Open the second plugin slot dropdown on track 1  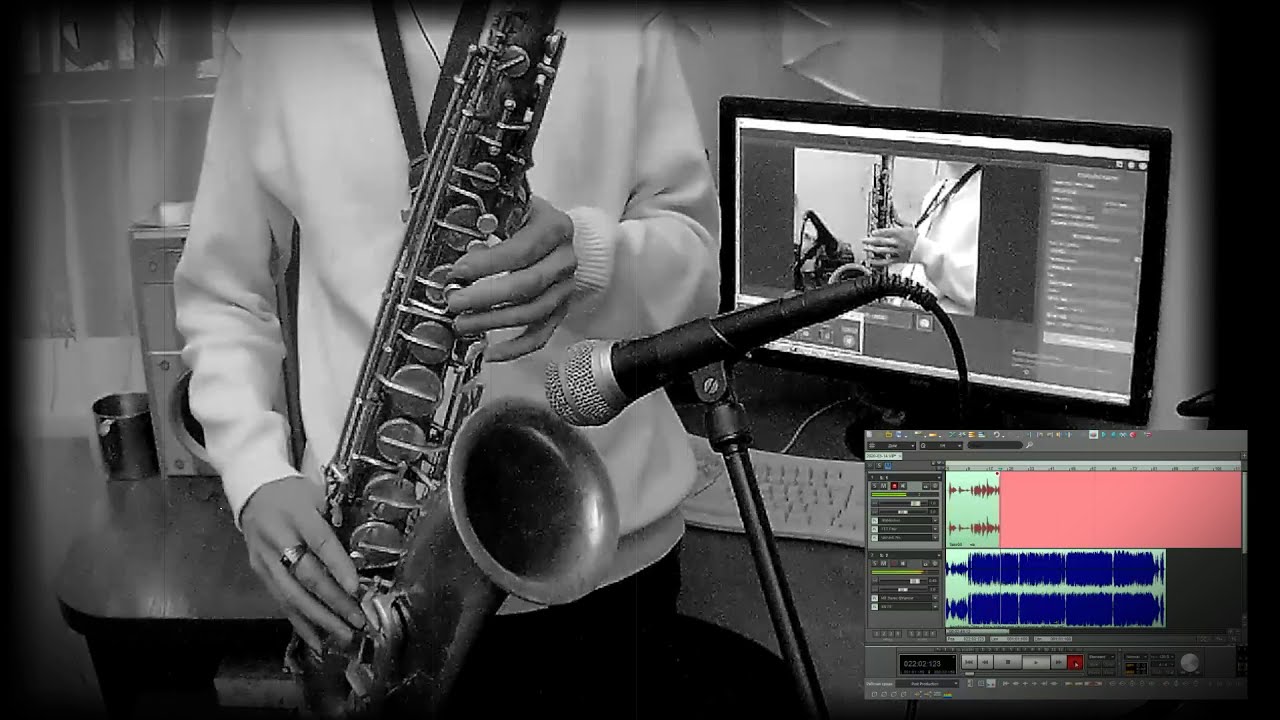point(935,529)
